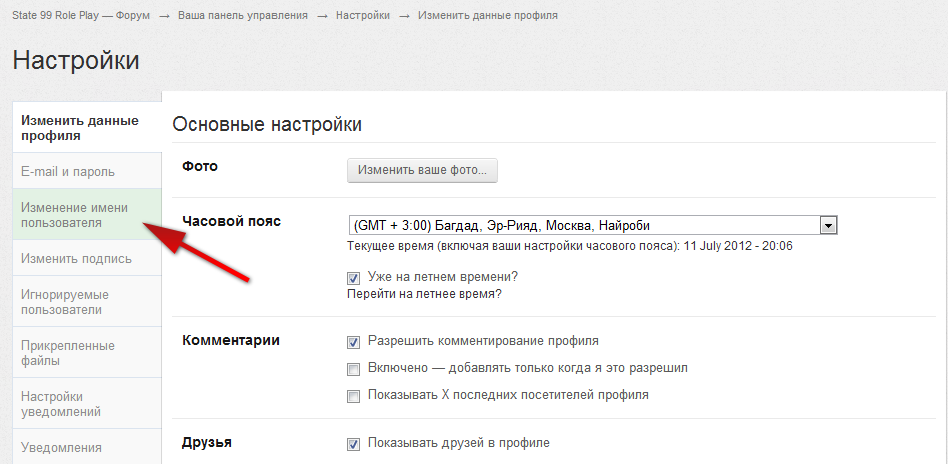Viewport: 948px width, 464px height.
Task: Open Изменение имени пользователя tab
Action: (87, 215)
